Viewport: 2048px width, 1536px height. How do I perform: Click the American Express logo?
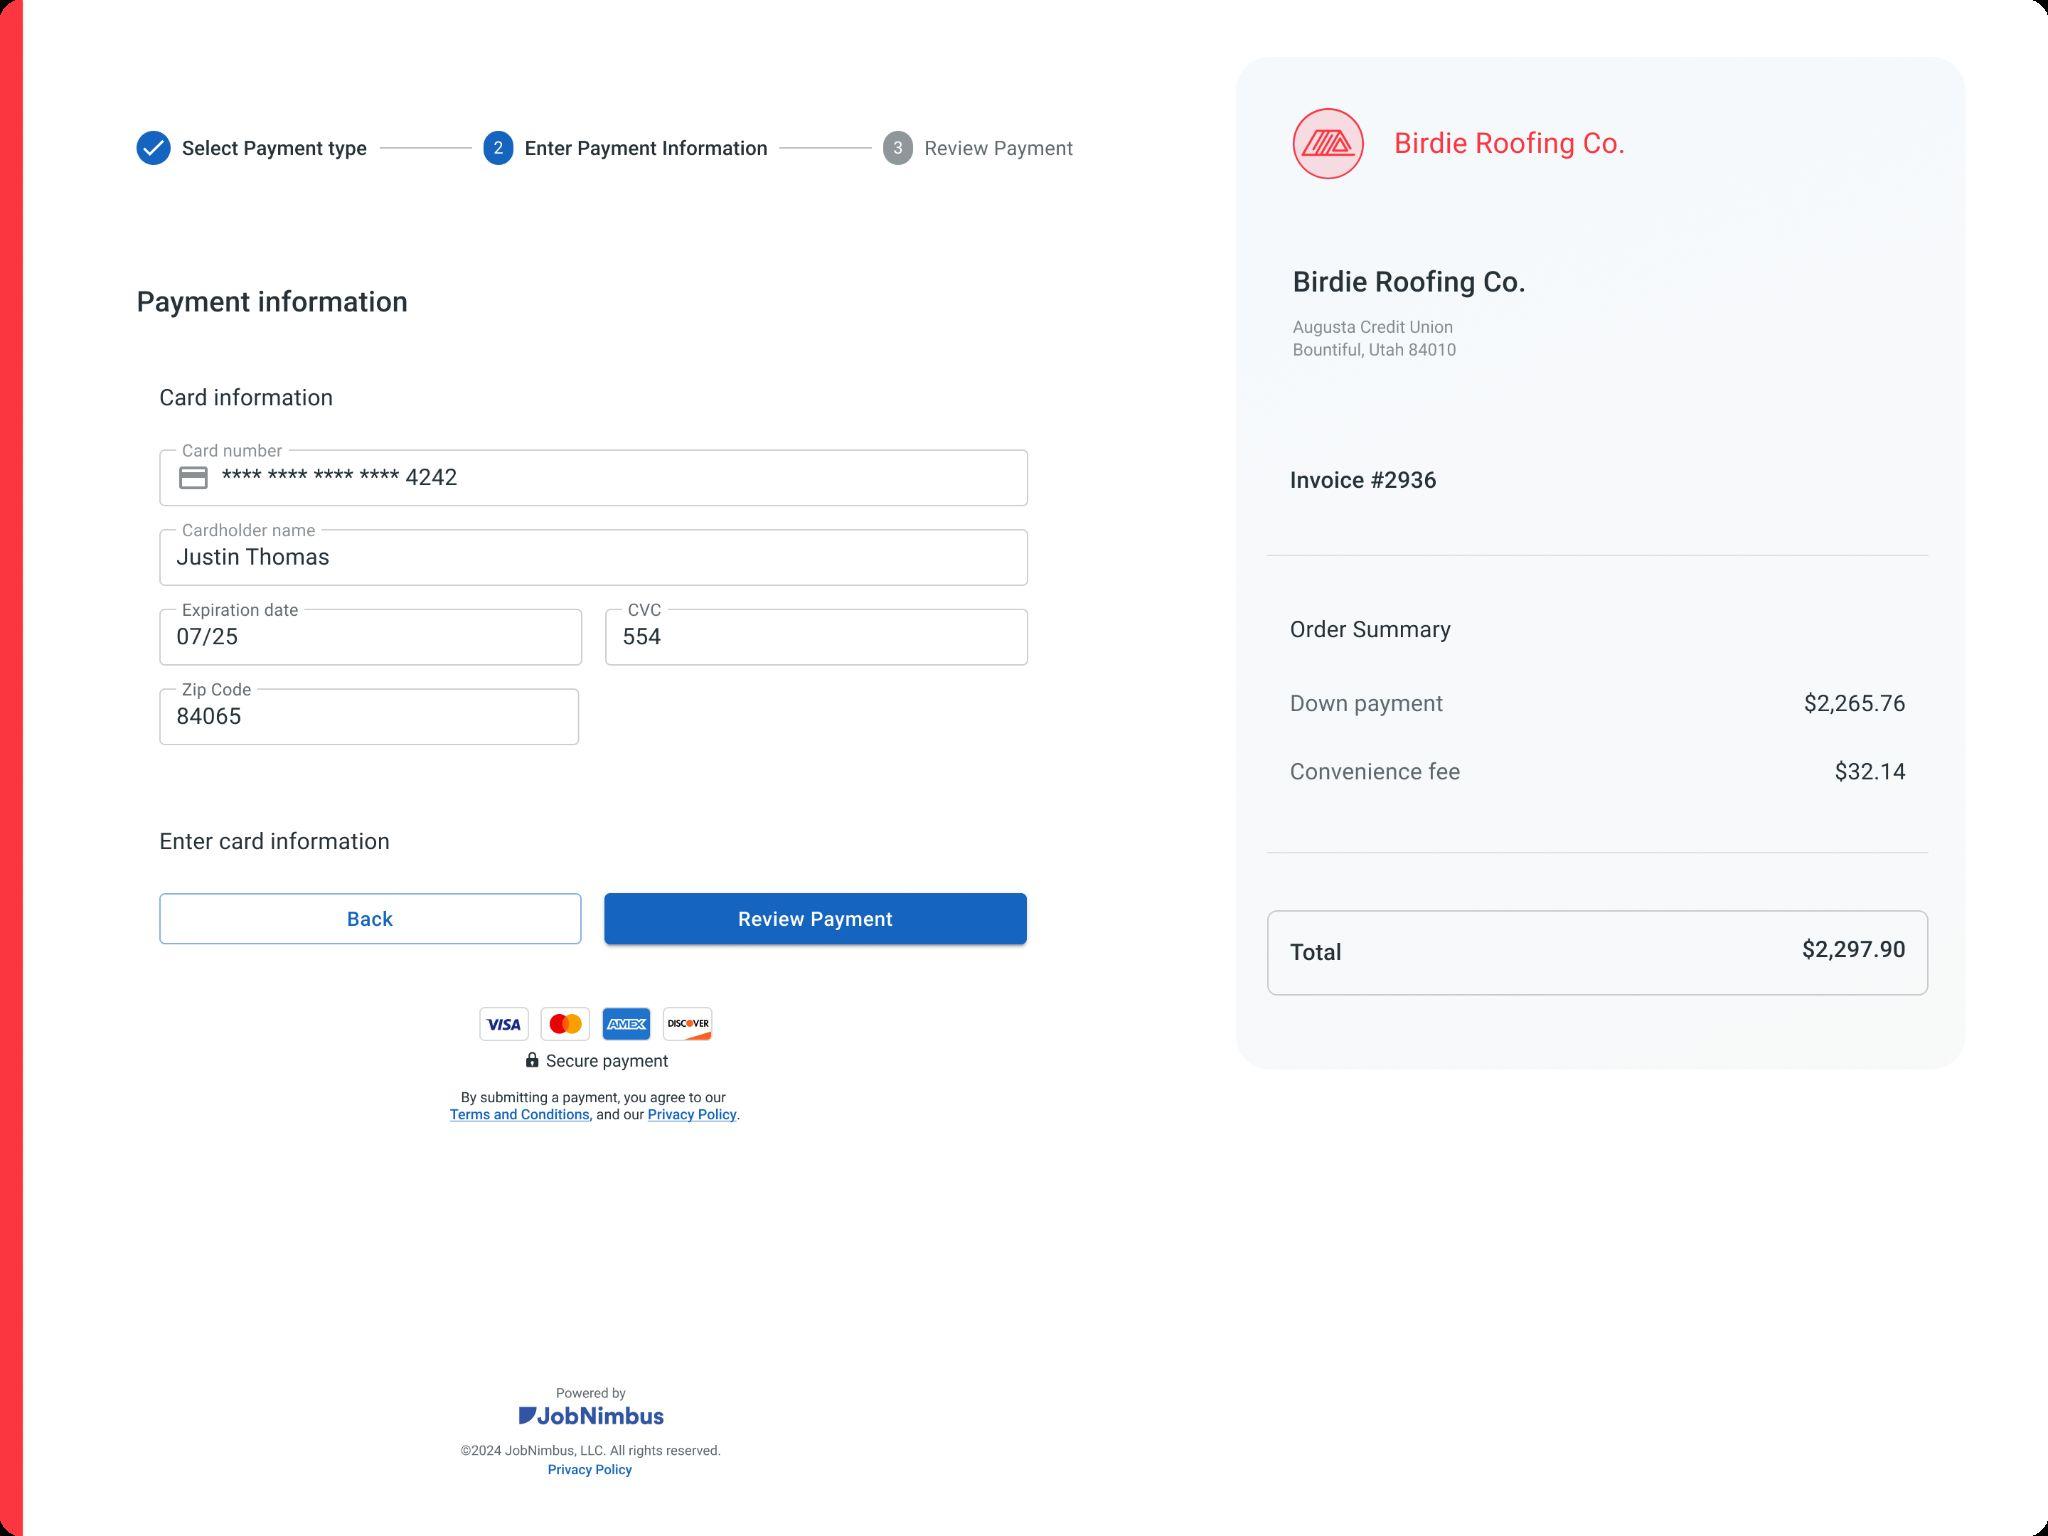[x=627, y=1024]
